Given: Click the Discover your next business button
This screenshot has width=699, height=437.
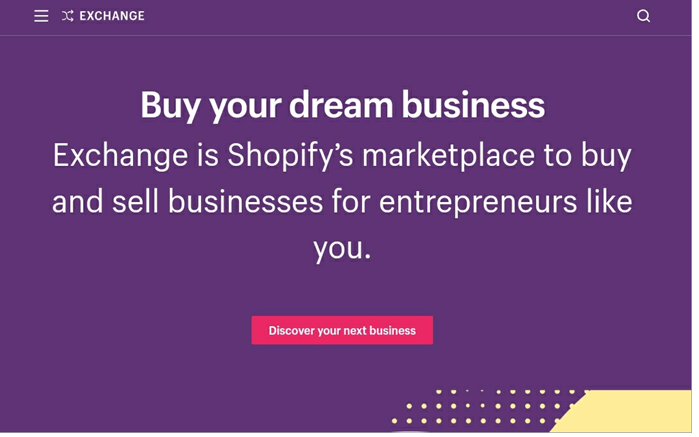Looking at the screenshot, I should tap(342, 330).
